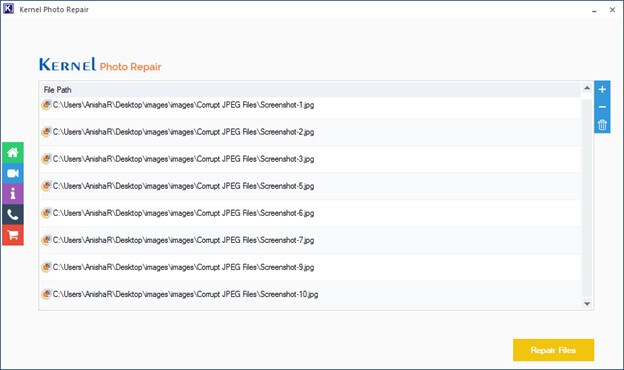Image resolution: width=624 pixels, height=370 pixels.
Task: Click file icon next to Screenshot-6.jpg
Action: 46,213
